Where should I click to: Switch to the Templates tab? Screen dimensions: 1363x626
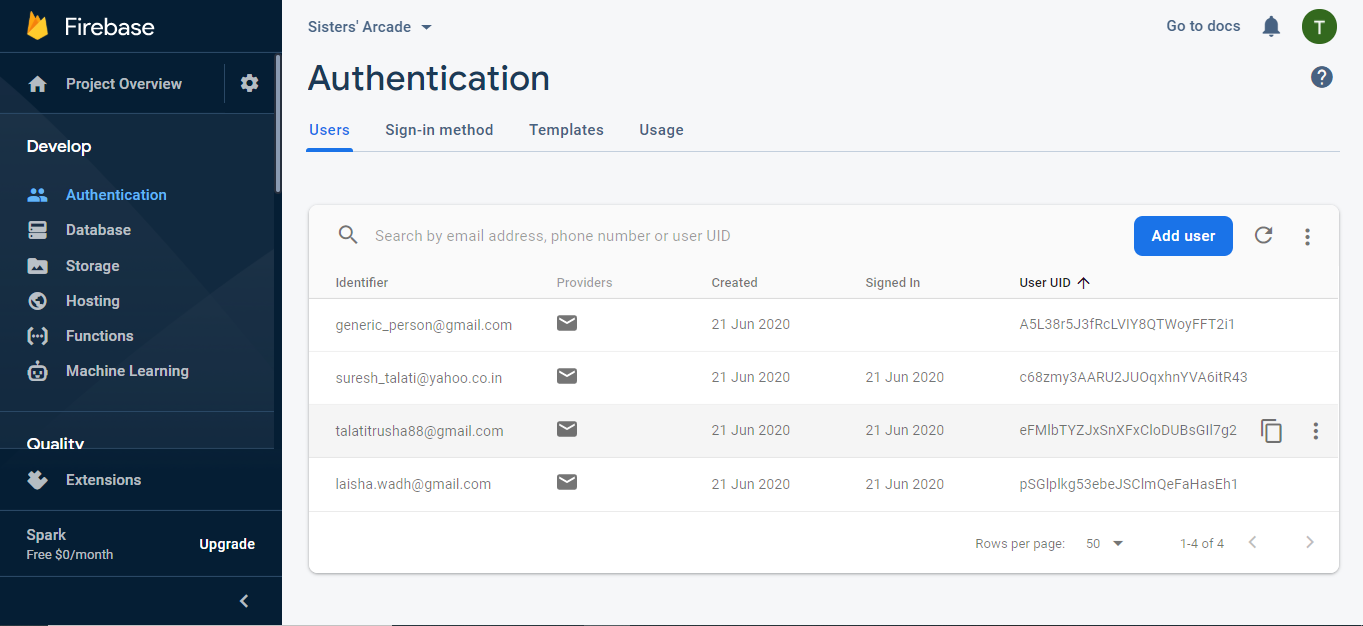point(566,130)
